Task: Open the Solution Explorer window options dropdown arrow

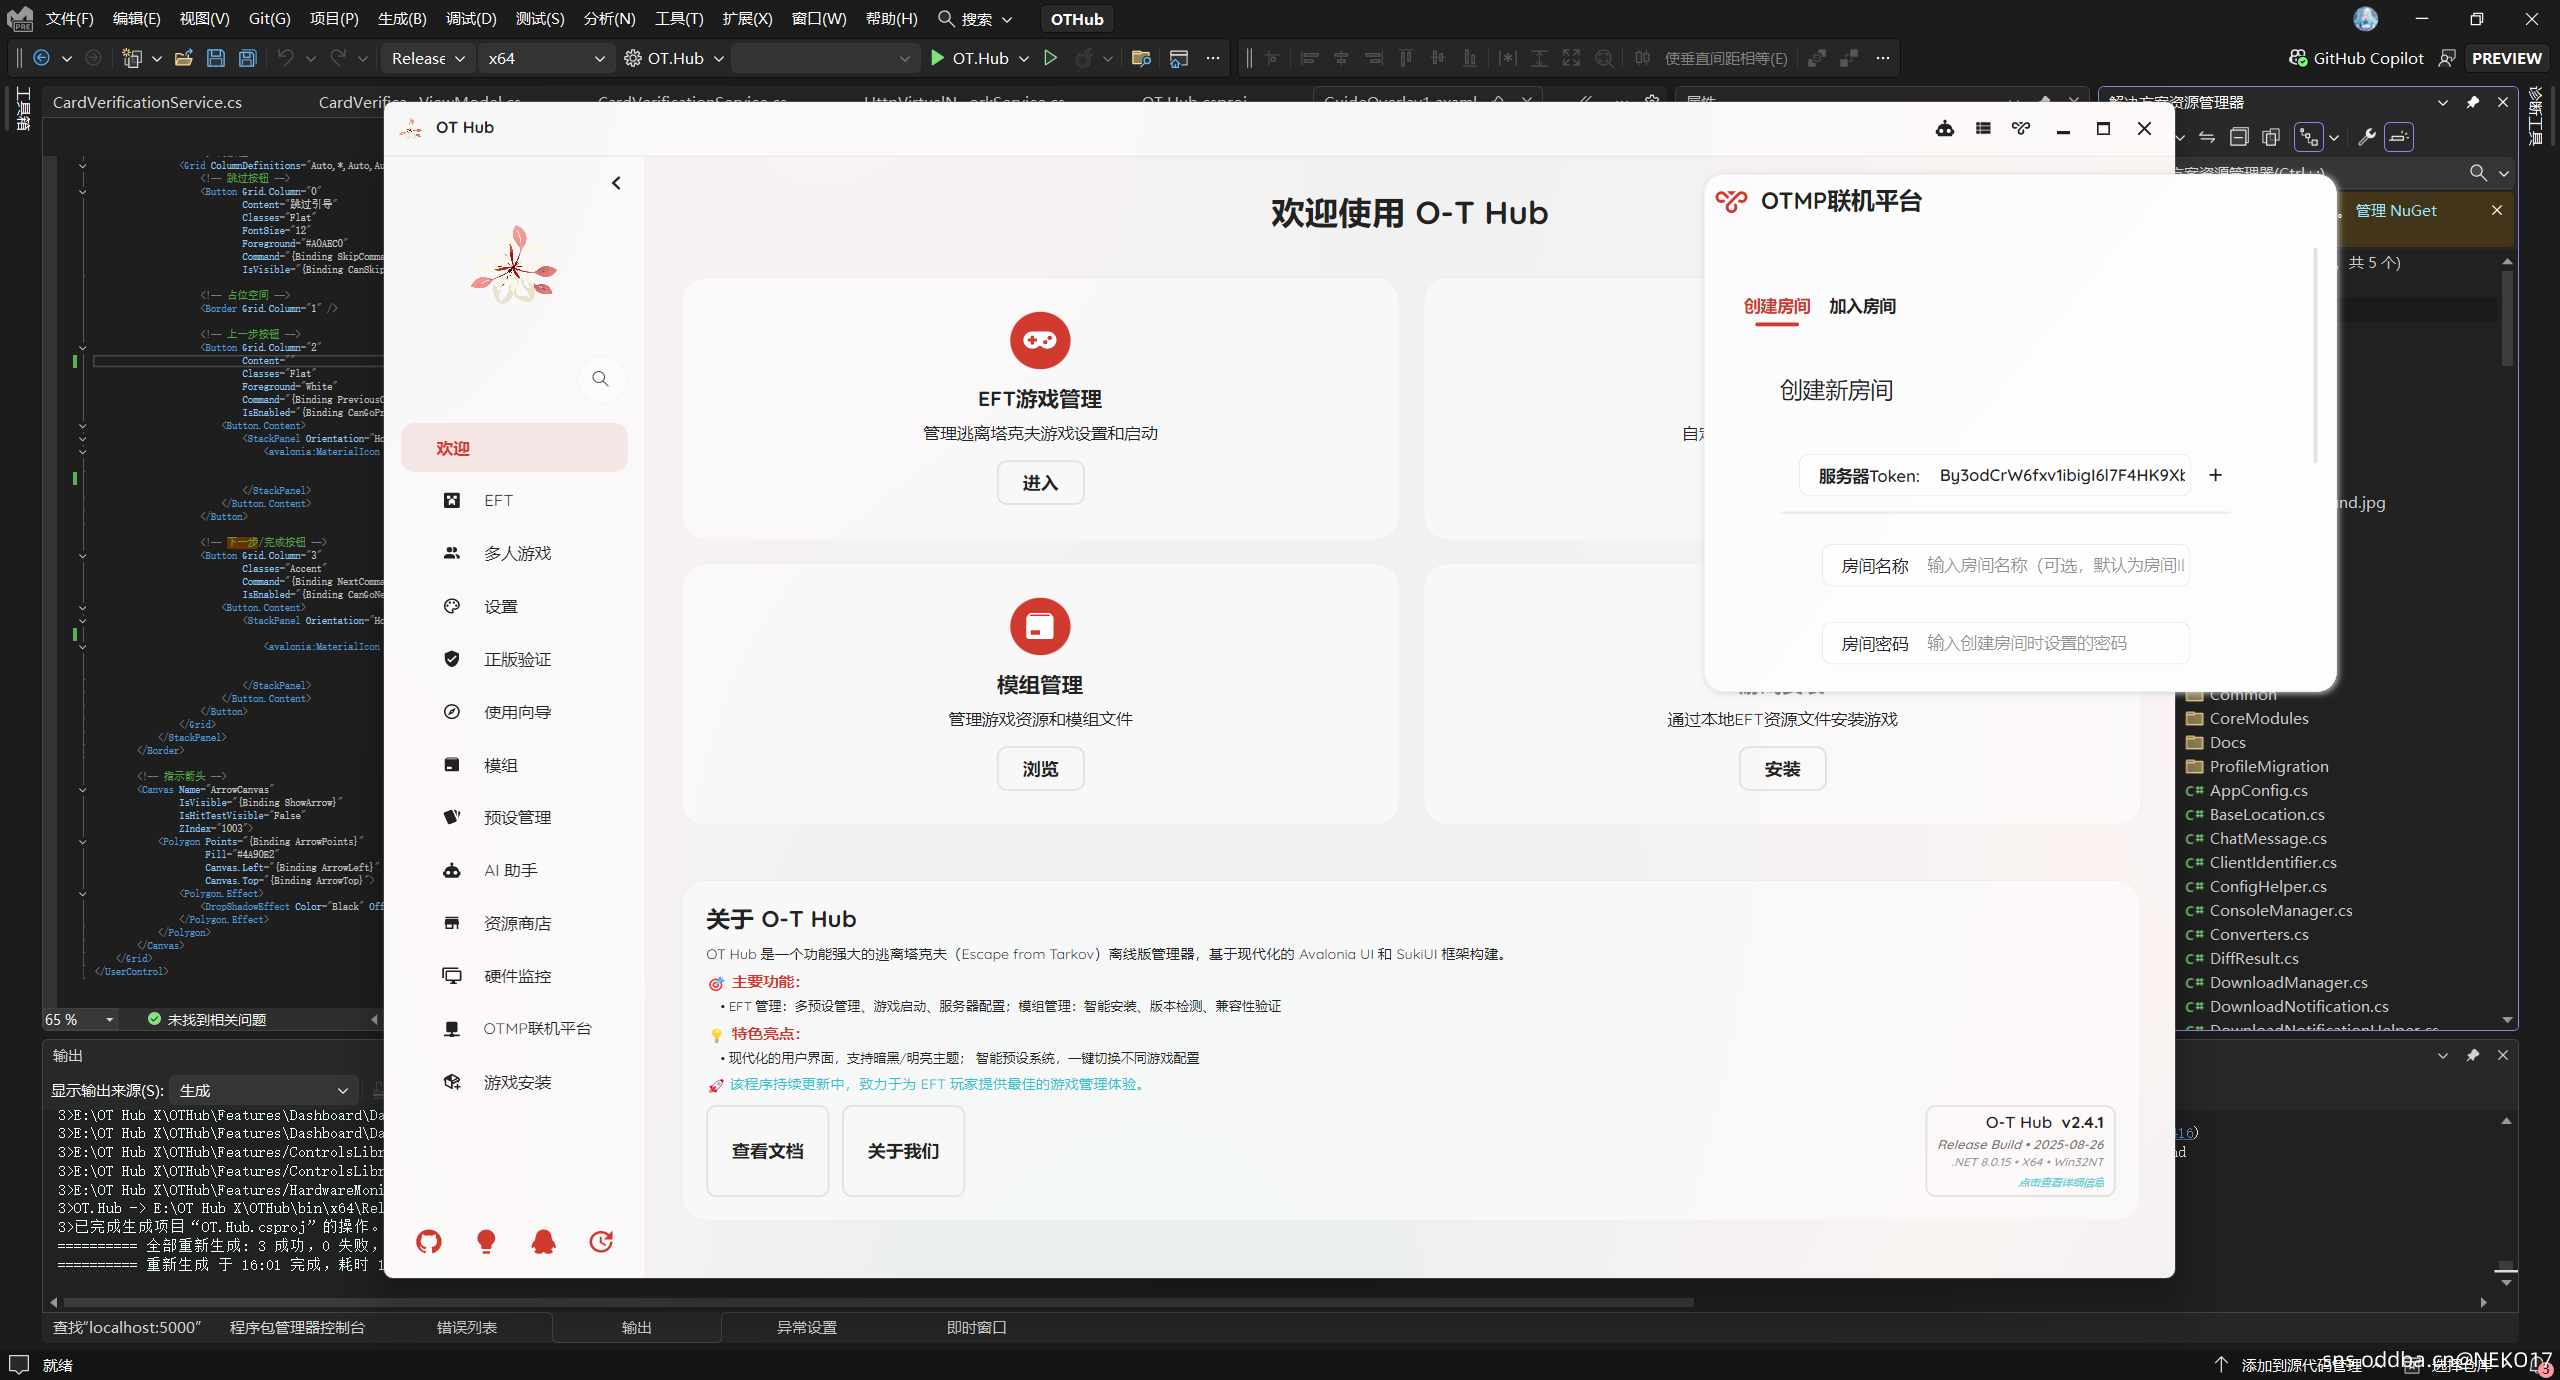Action: (x=2443, y=102)
